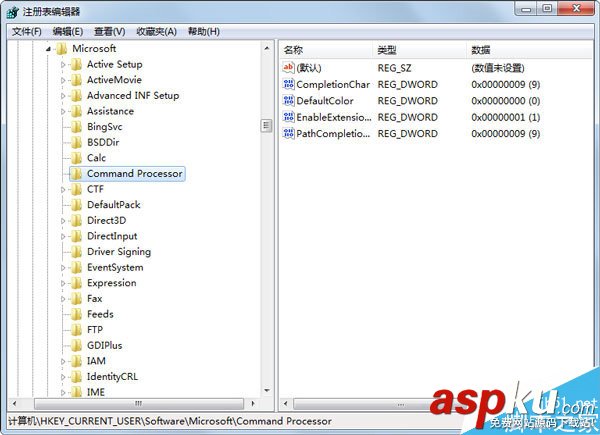Select the Assistance key
Image resolution: width=600 pixels, height=435 pixels.
tap(110, 111)
